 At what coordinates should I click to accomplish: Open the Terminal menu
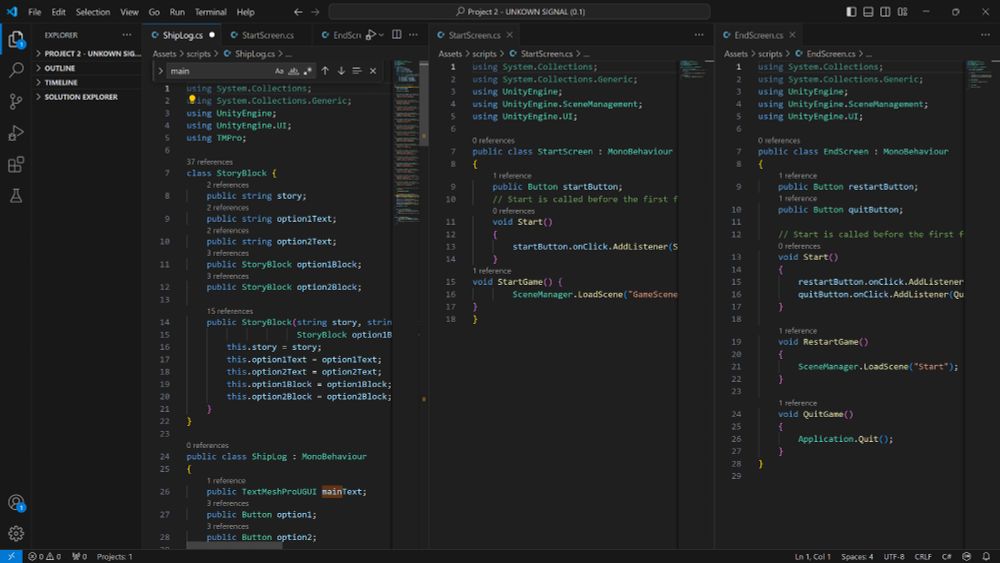tap(210, 12)
